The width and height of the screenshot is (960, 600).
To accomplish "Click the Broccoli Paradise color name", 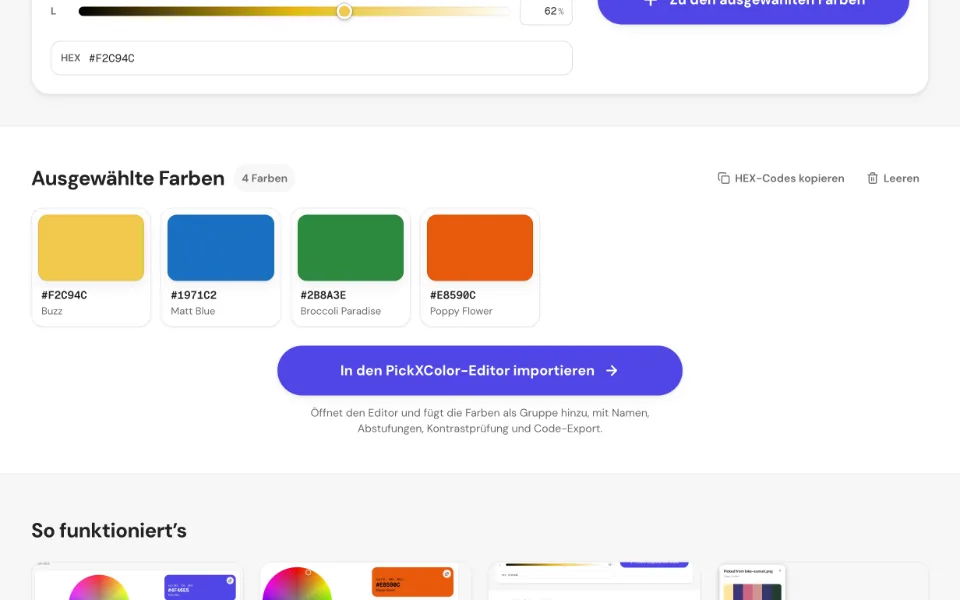I will coord(340,311).
